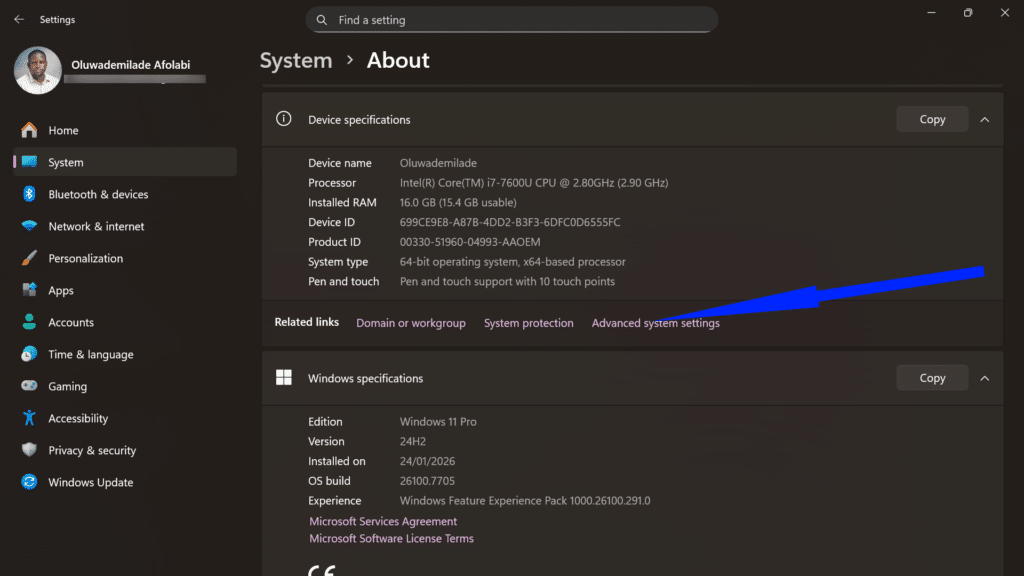Collapse the Device specifications section
This screenshot has height=576, width=1024.
985,118
